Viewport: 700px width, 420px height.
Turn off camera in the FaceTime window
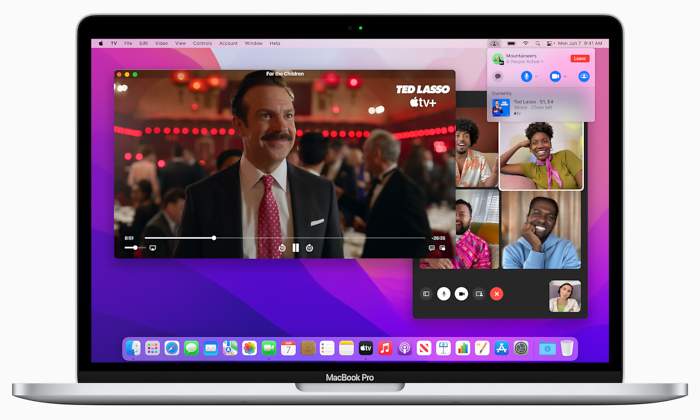click(461, 293)
